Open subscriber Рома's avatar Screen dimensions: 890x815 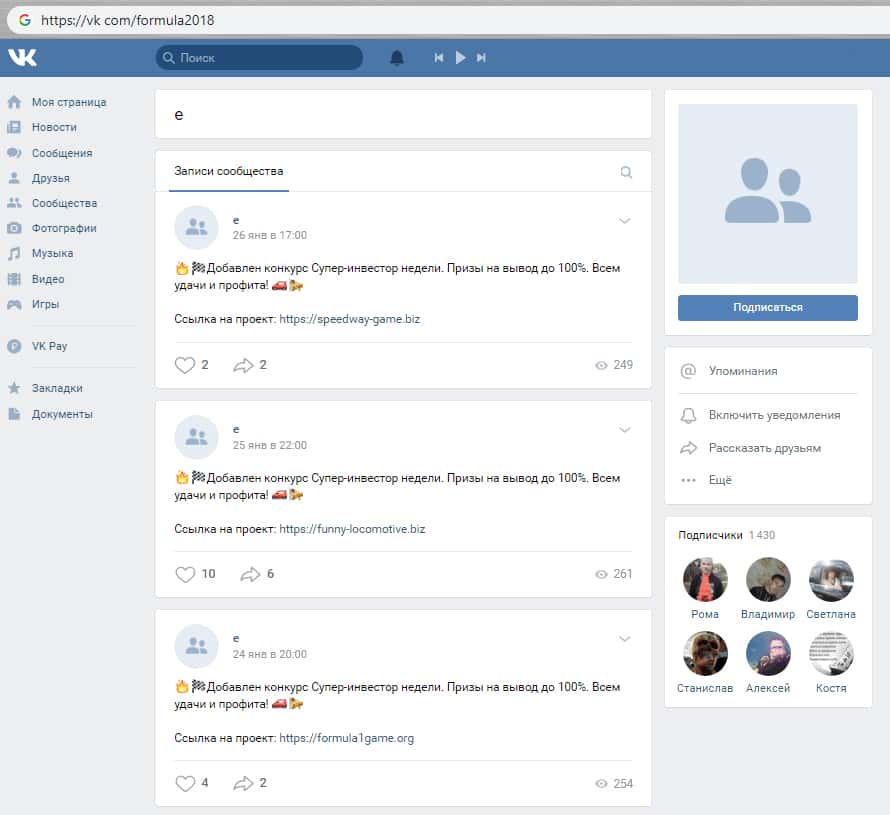click(705, 580)
